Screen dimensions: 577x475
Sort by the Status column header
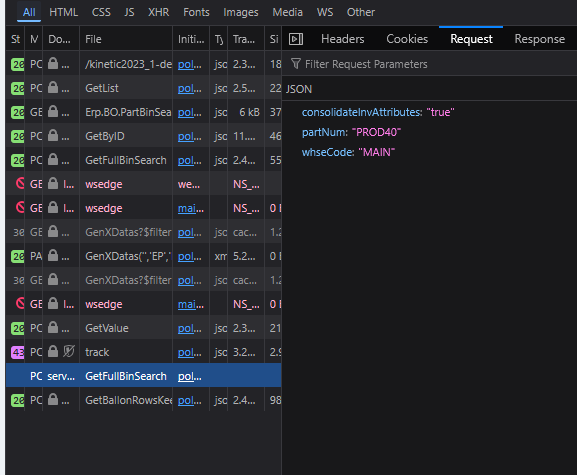(15, 39)
